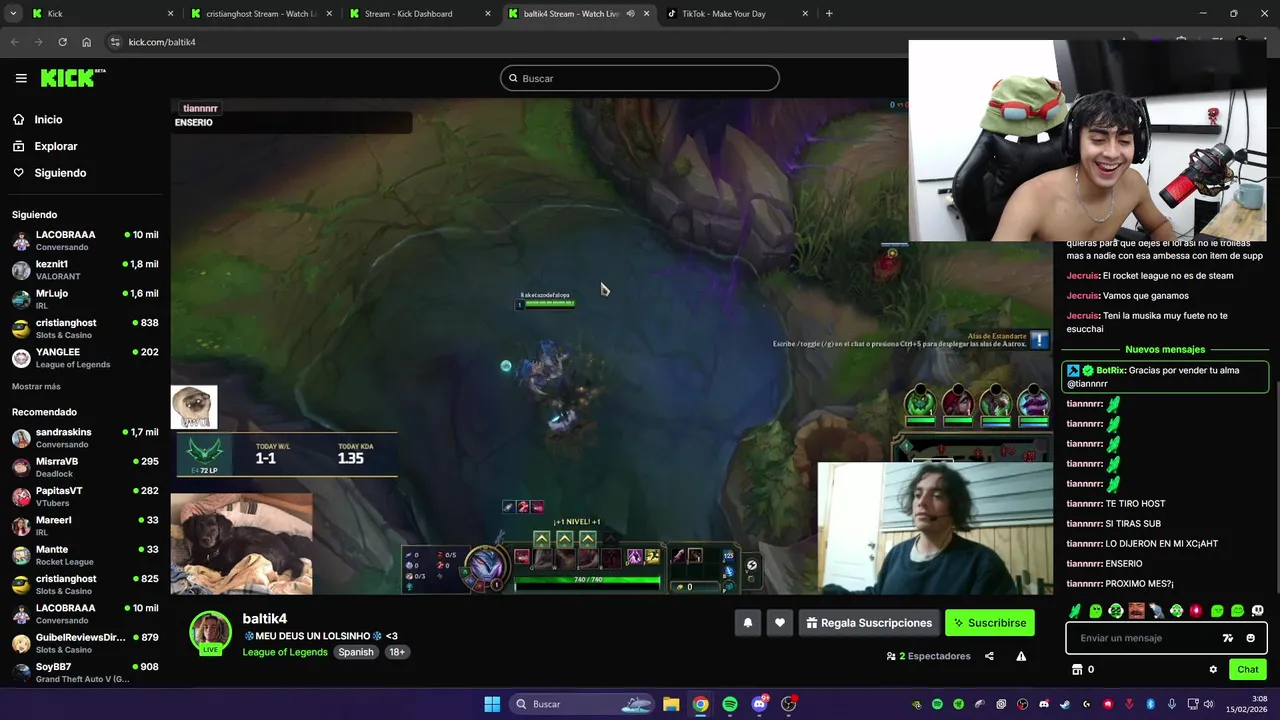Send message with the Chat button
1280x720 pixels.
pyautogui.click(x=1248, y=669)
